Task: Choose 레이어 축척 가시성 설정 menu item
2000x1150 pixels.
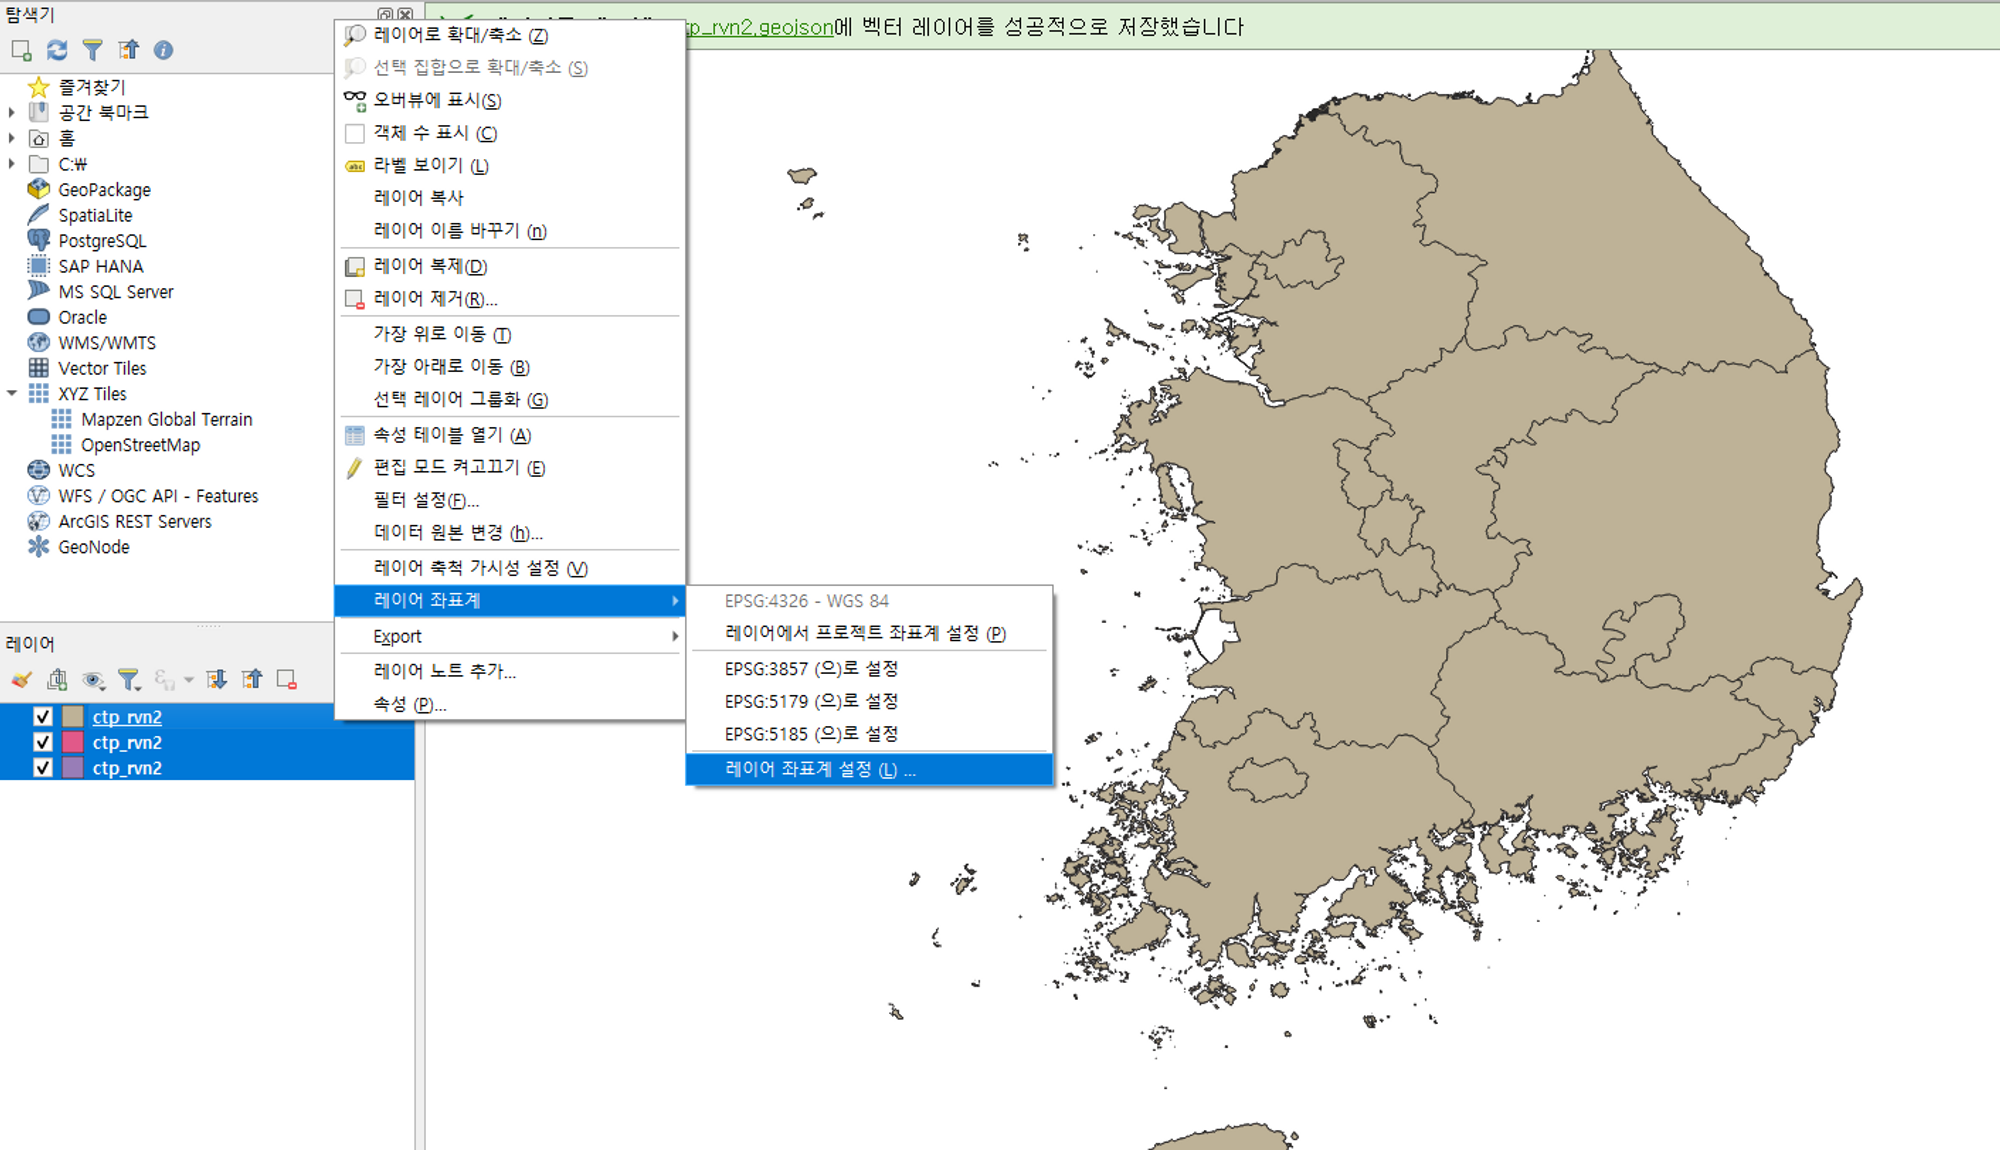Action: pos(510,568)
